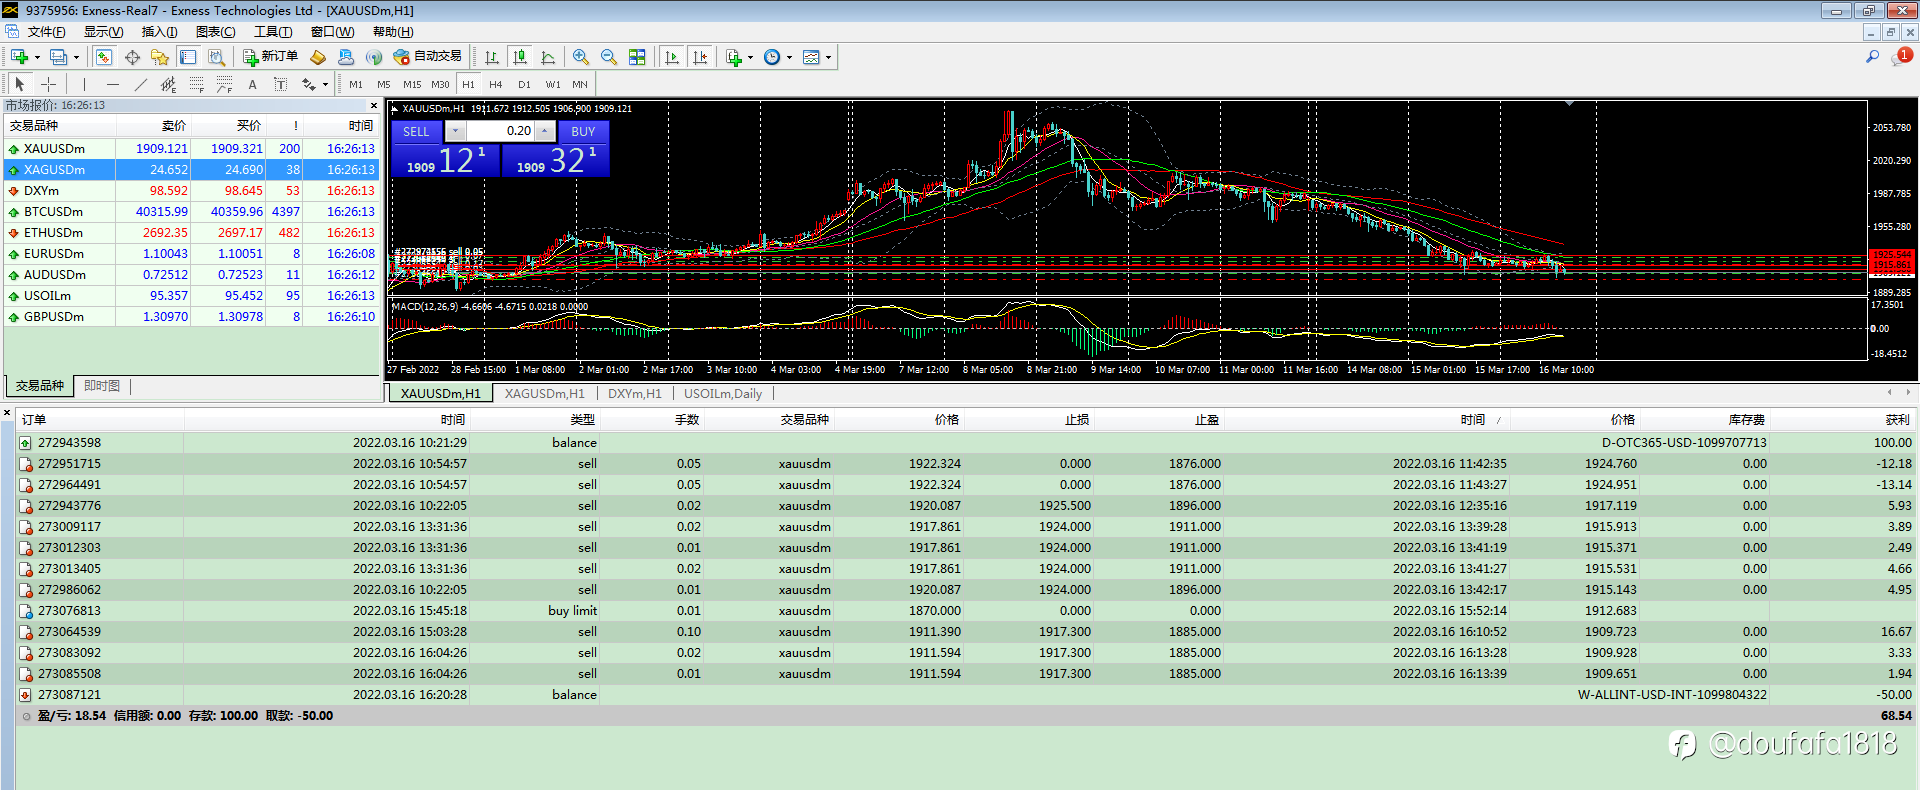Open the 工具(T) menu
1920x790 pixels.
click(273, 32)
